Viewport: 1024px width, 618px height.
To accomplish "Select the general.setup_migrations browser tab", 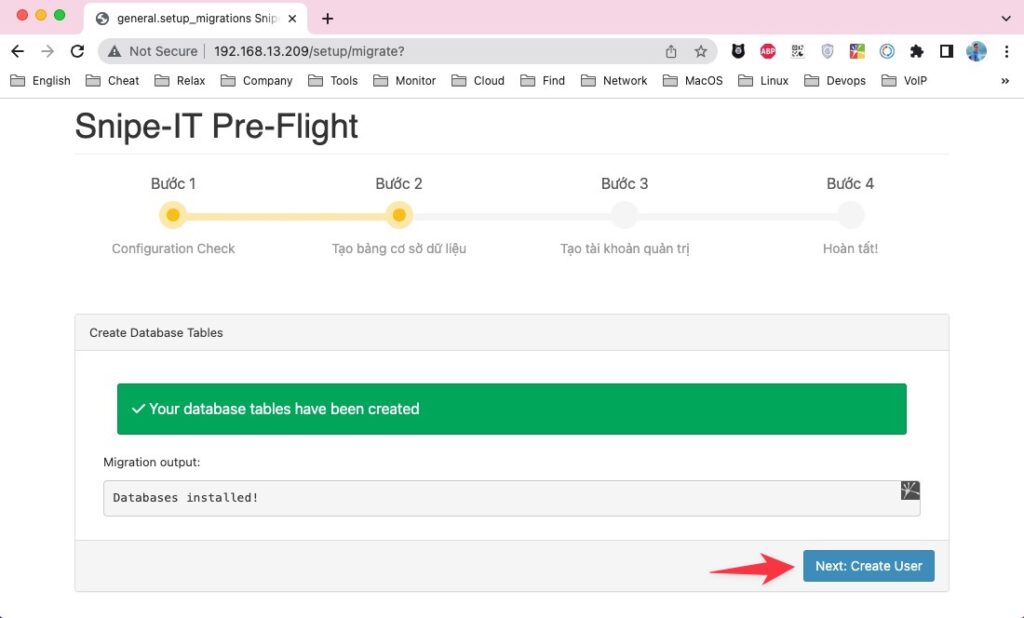I will [x=196, y=18].
